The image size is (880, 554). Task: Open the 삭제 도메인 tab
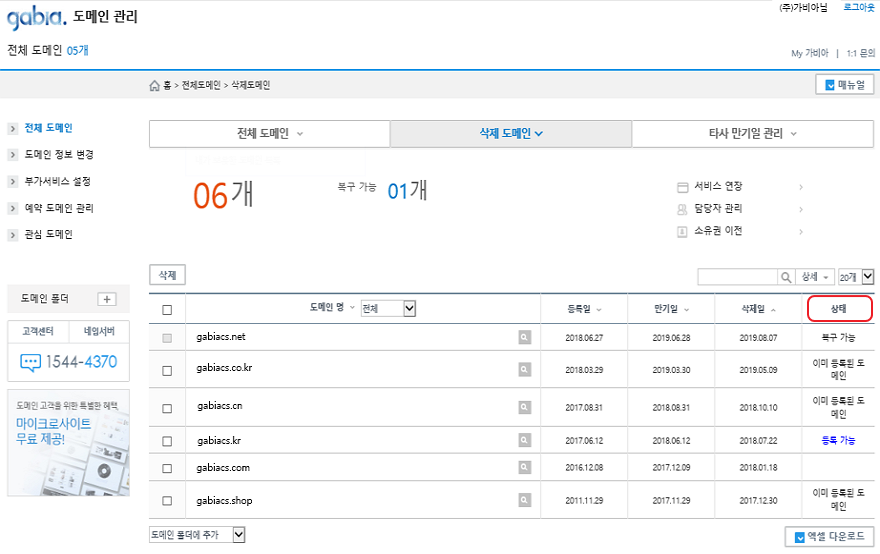point(511,134)
